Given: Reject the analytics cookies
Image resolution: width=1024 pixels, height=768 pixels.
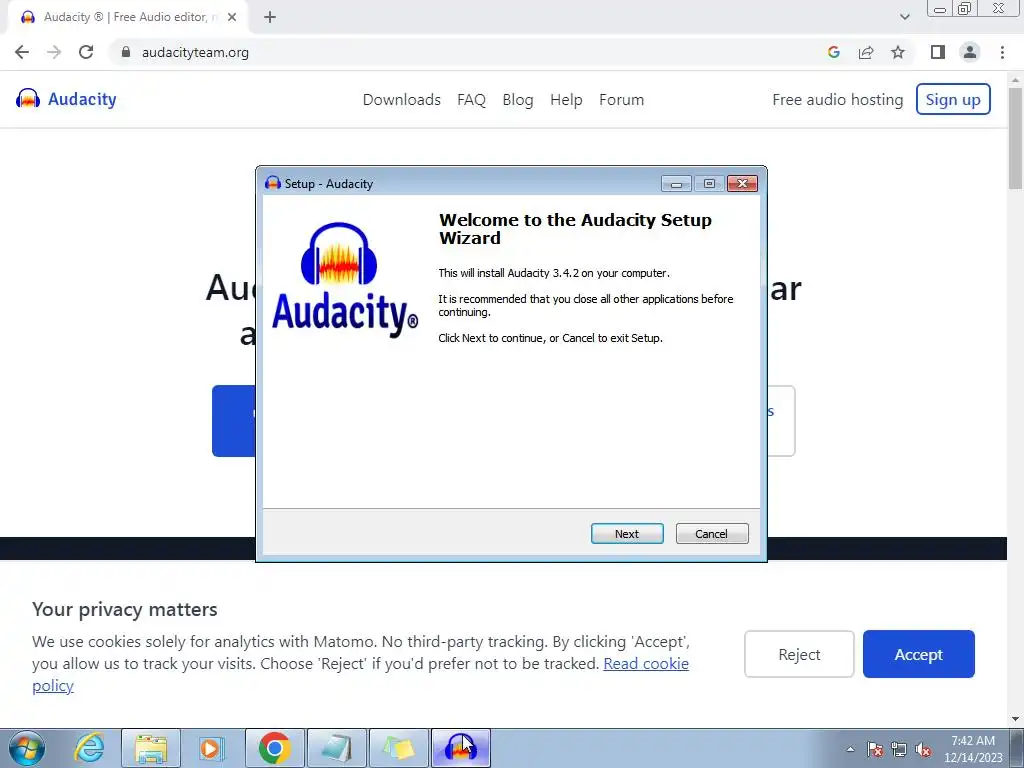Looking at the screenshot, I should [799, 654].
